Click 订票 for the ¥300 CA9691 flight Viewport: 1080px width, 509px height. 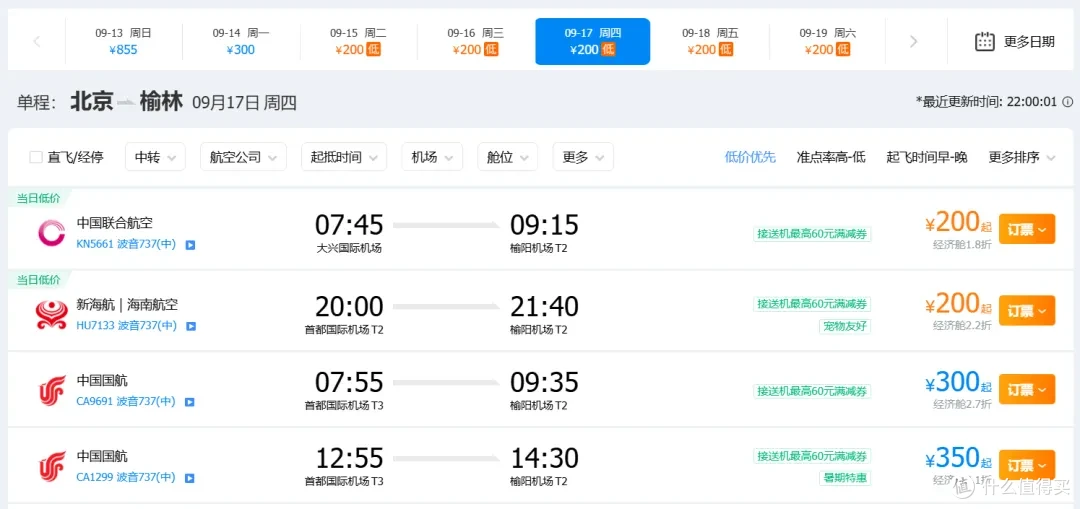coord(1027,389)
